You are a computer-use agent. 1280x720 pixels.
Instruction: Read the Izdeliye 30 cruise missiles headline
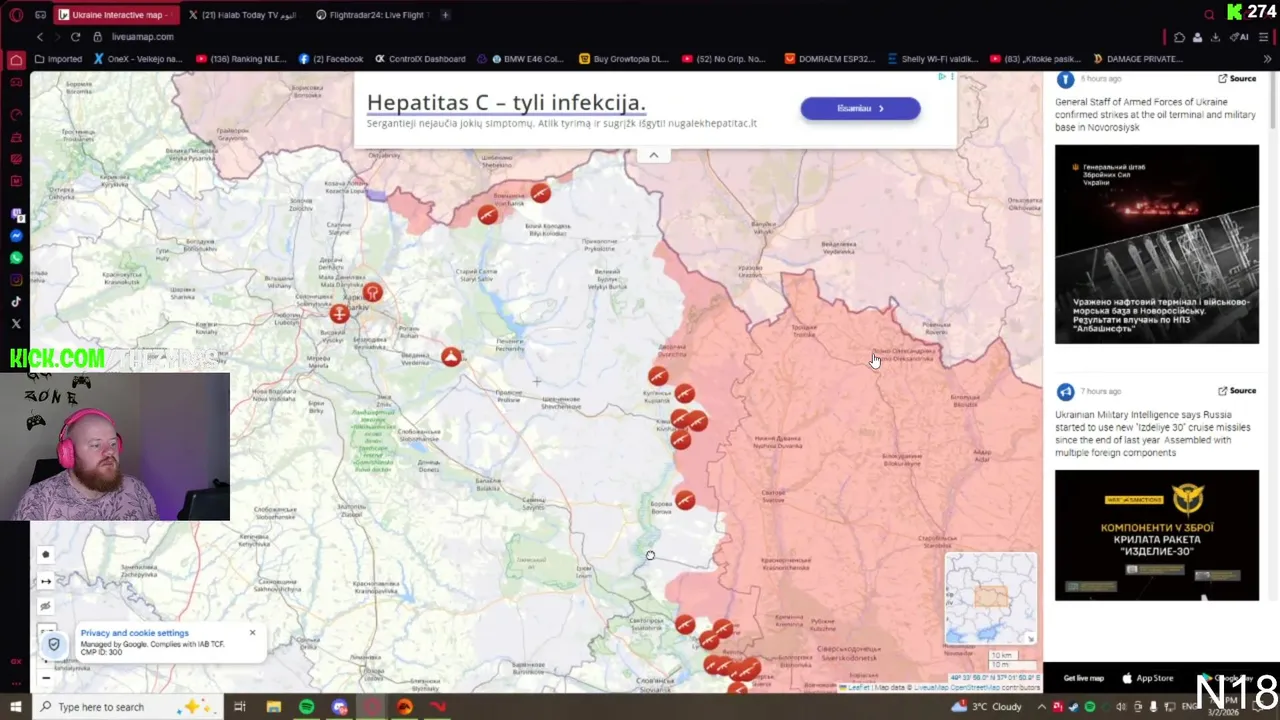[x=1153, y=433]
